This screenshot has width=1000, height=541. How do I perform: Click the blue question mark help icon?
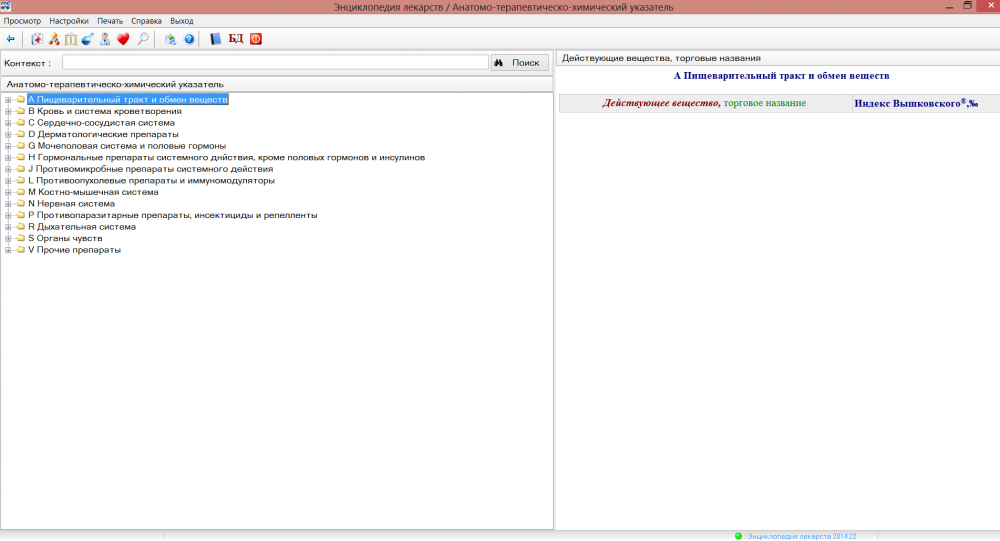(188, 39)
